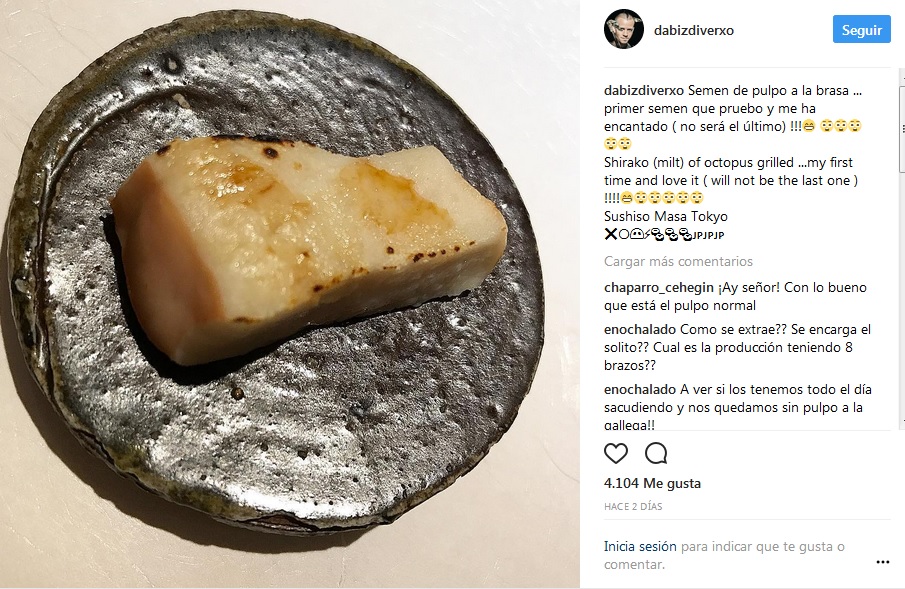
Task: Click the comment speech bubble icon
Action: (656, 453)
